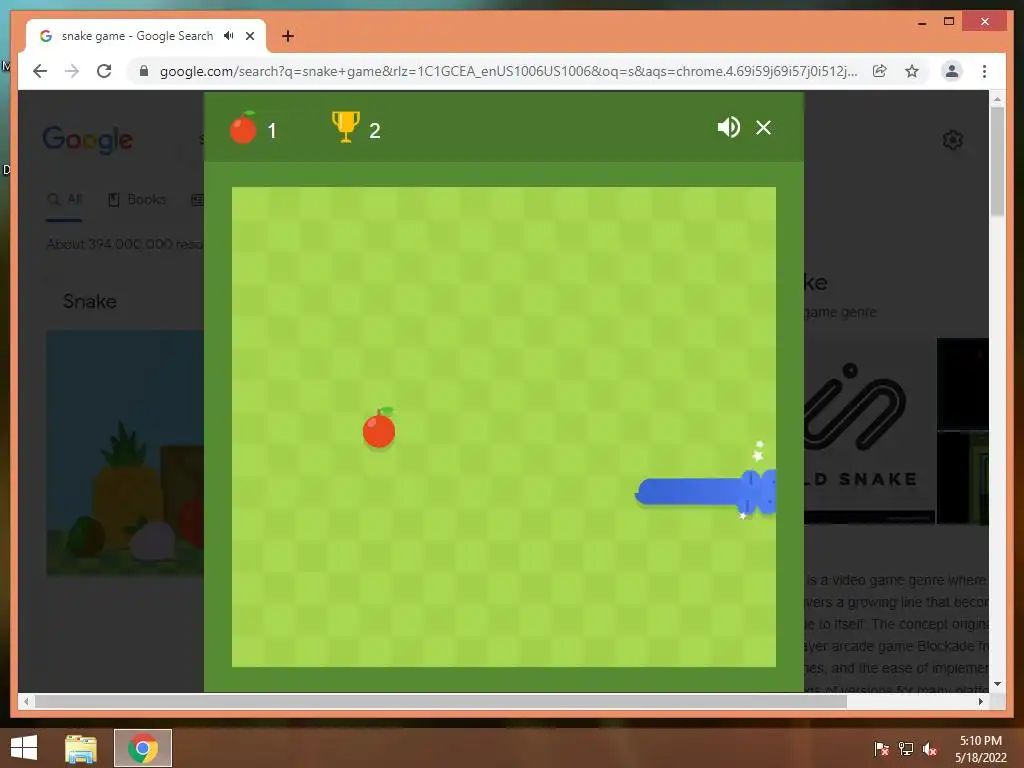Click the padlock site info icon
Image resolution: width=1024 pixels, height=768 pixels.
(x=144, y=71)
